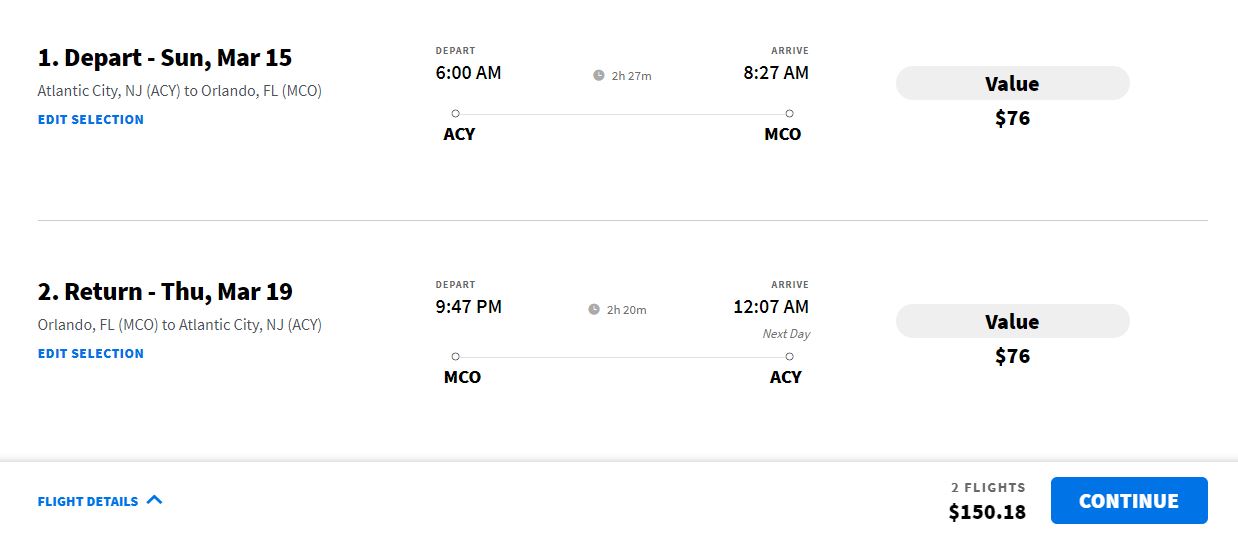Image resolution: width=1238 pixels, height=538 pixels.
Task: Click the clock icon beside 2h 27m
Action: (x=599, y=75)
